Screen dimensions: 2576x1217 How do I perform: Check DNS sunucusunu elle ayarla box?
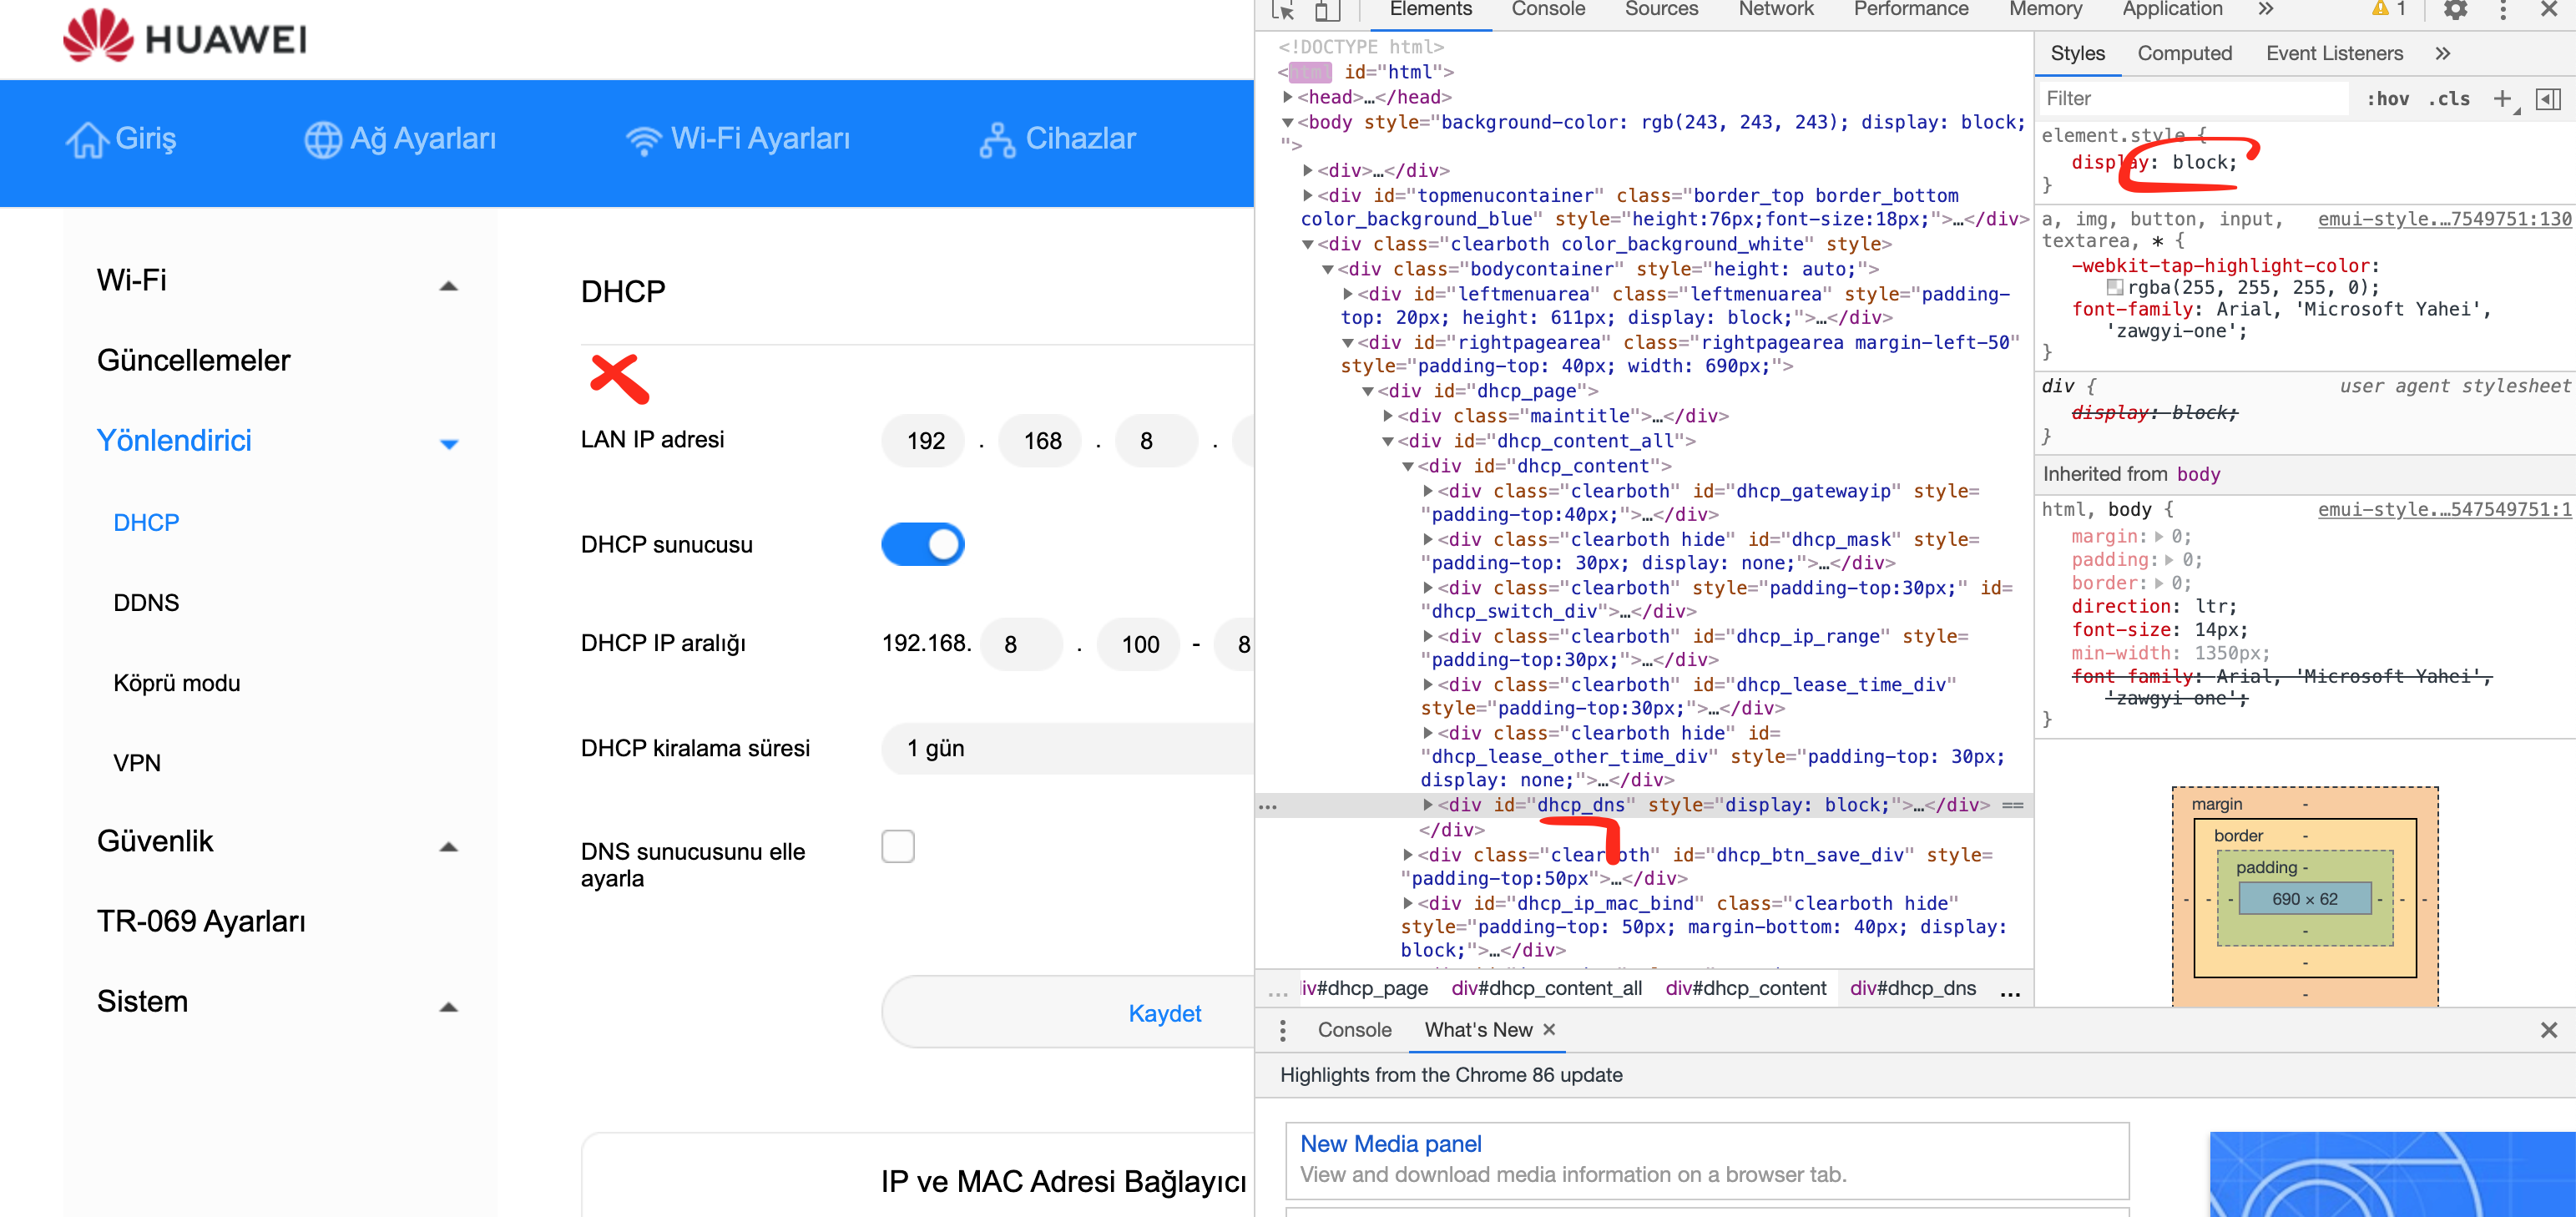[897, 846]
